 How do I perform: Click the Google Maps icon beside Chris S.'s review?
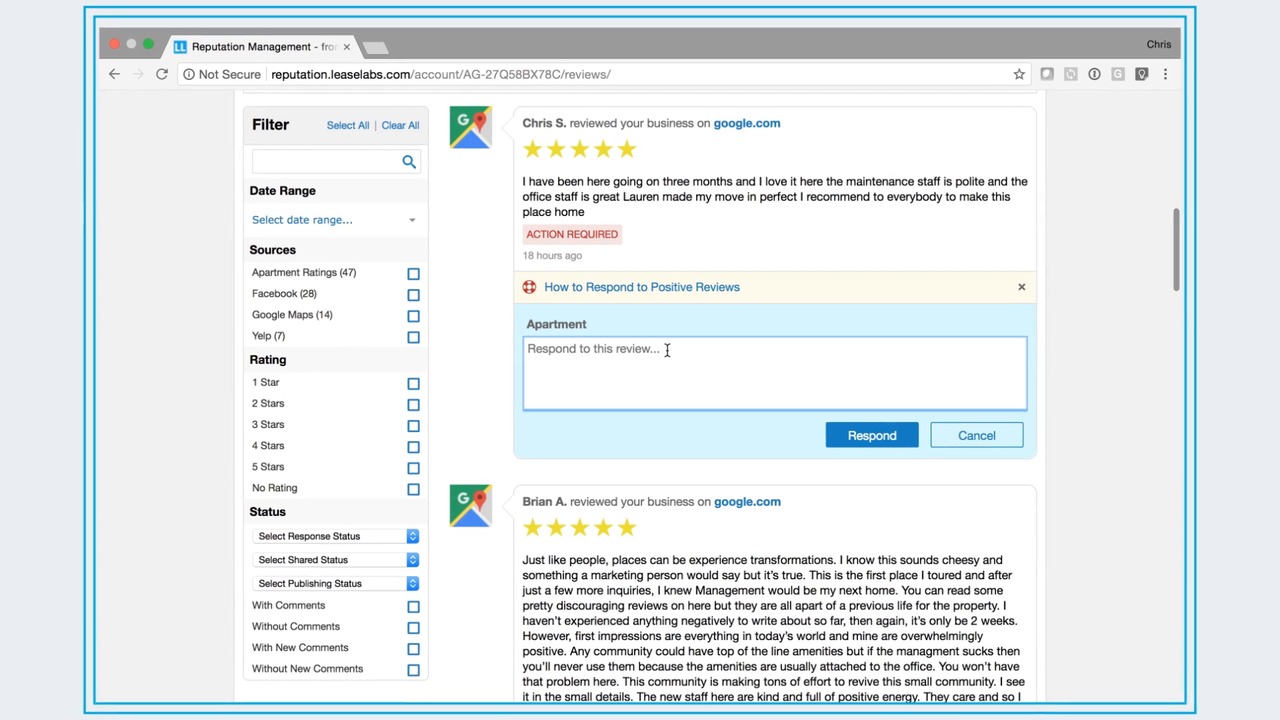point(470,126)
